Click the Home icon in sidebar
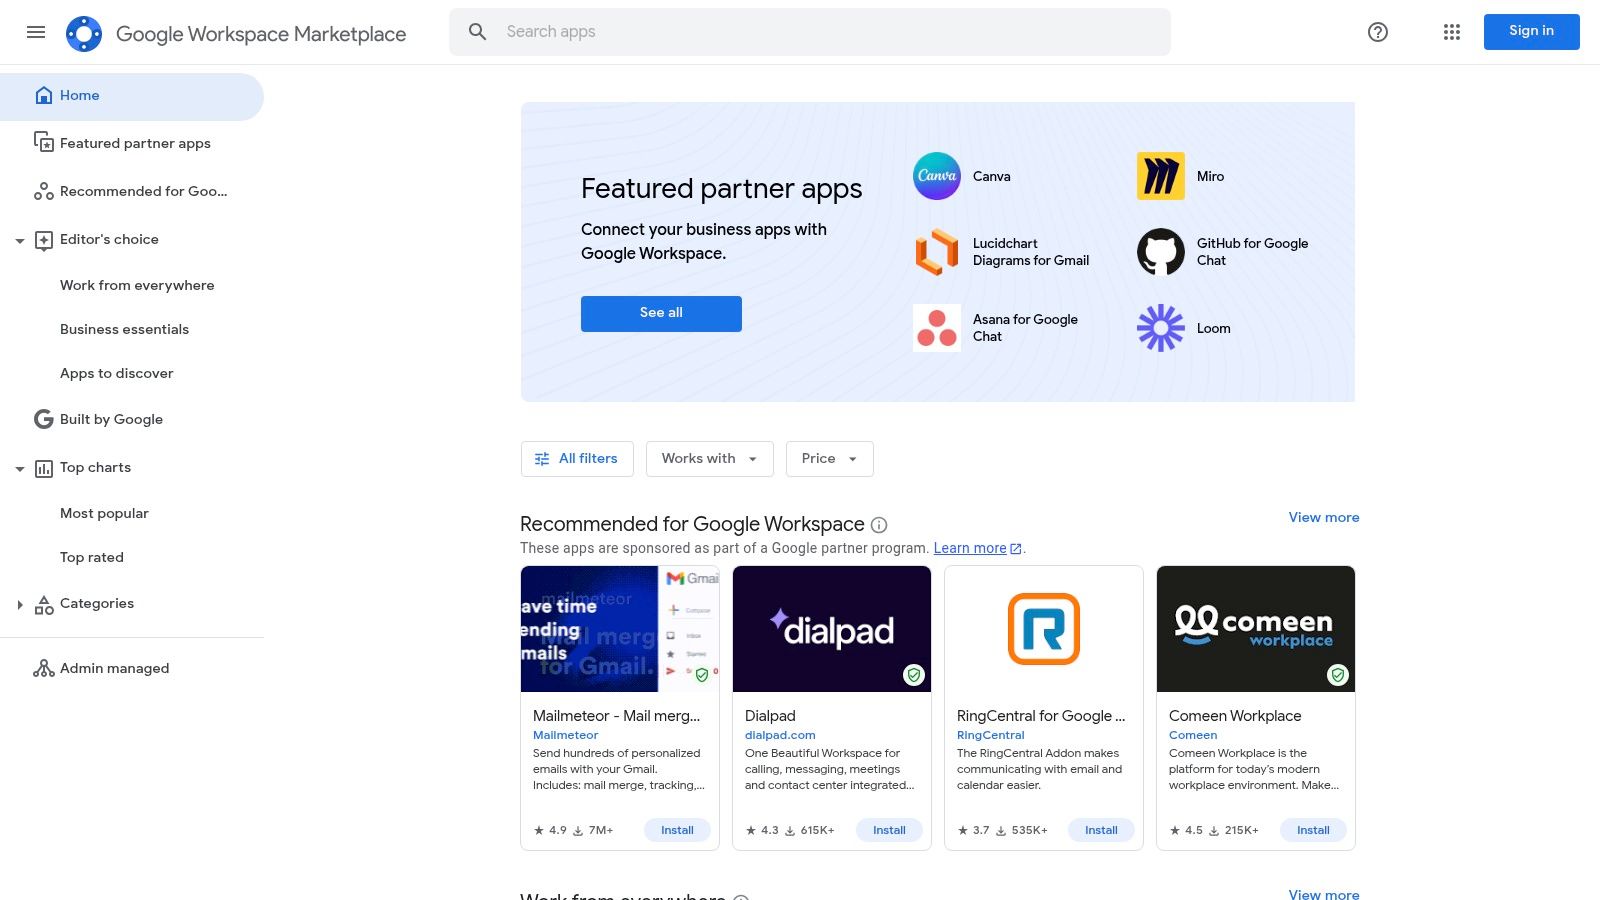The height and width of the screenshot is (900, 1600). point(44,95)
